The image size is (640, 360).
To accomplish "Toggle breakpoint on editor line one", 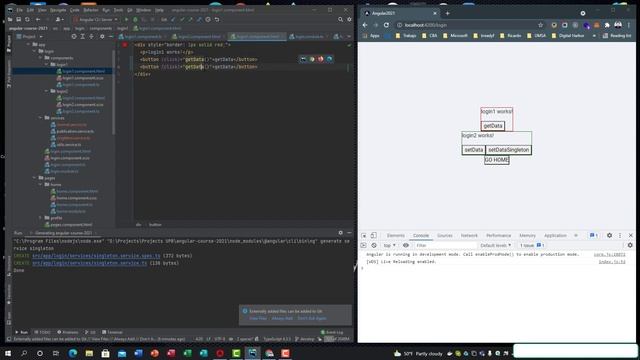I will click(x=124, y=44).
